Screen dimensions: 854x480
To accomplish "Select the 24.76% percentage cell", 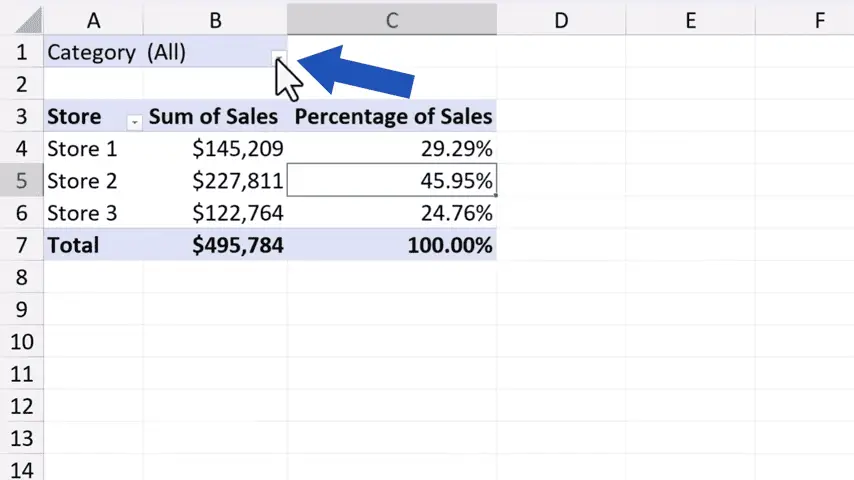I will click(x=393, y=213).
